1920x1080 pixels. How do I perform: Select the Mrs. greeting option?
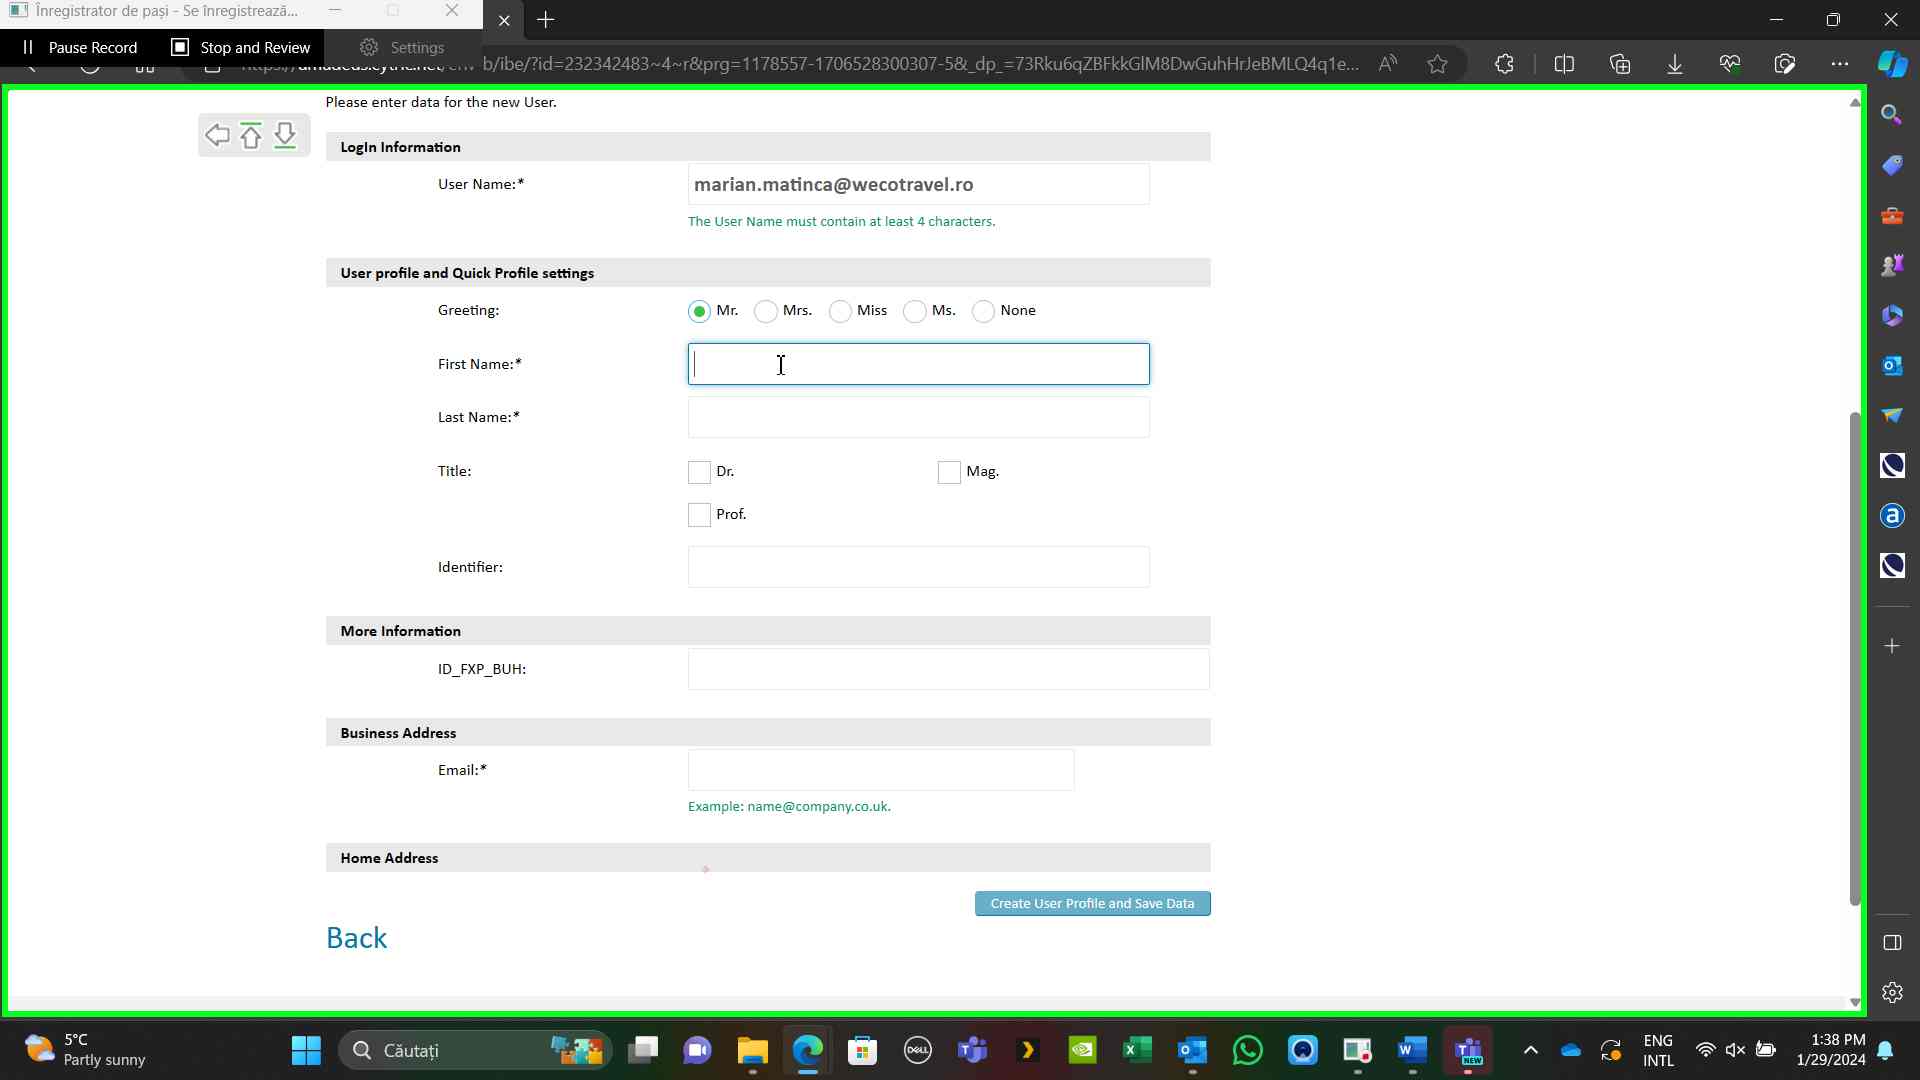[x=766, y=311]
